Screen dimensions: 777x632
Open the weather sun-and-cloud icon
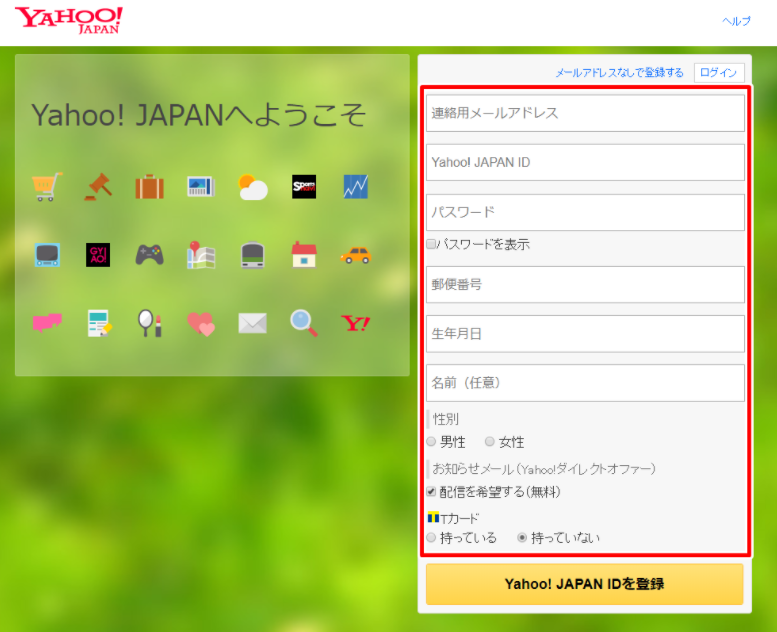[x=253, y=187]
